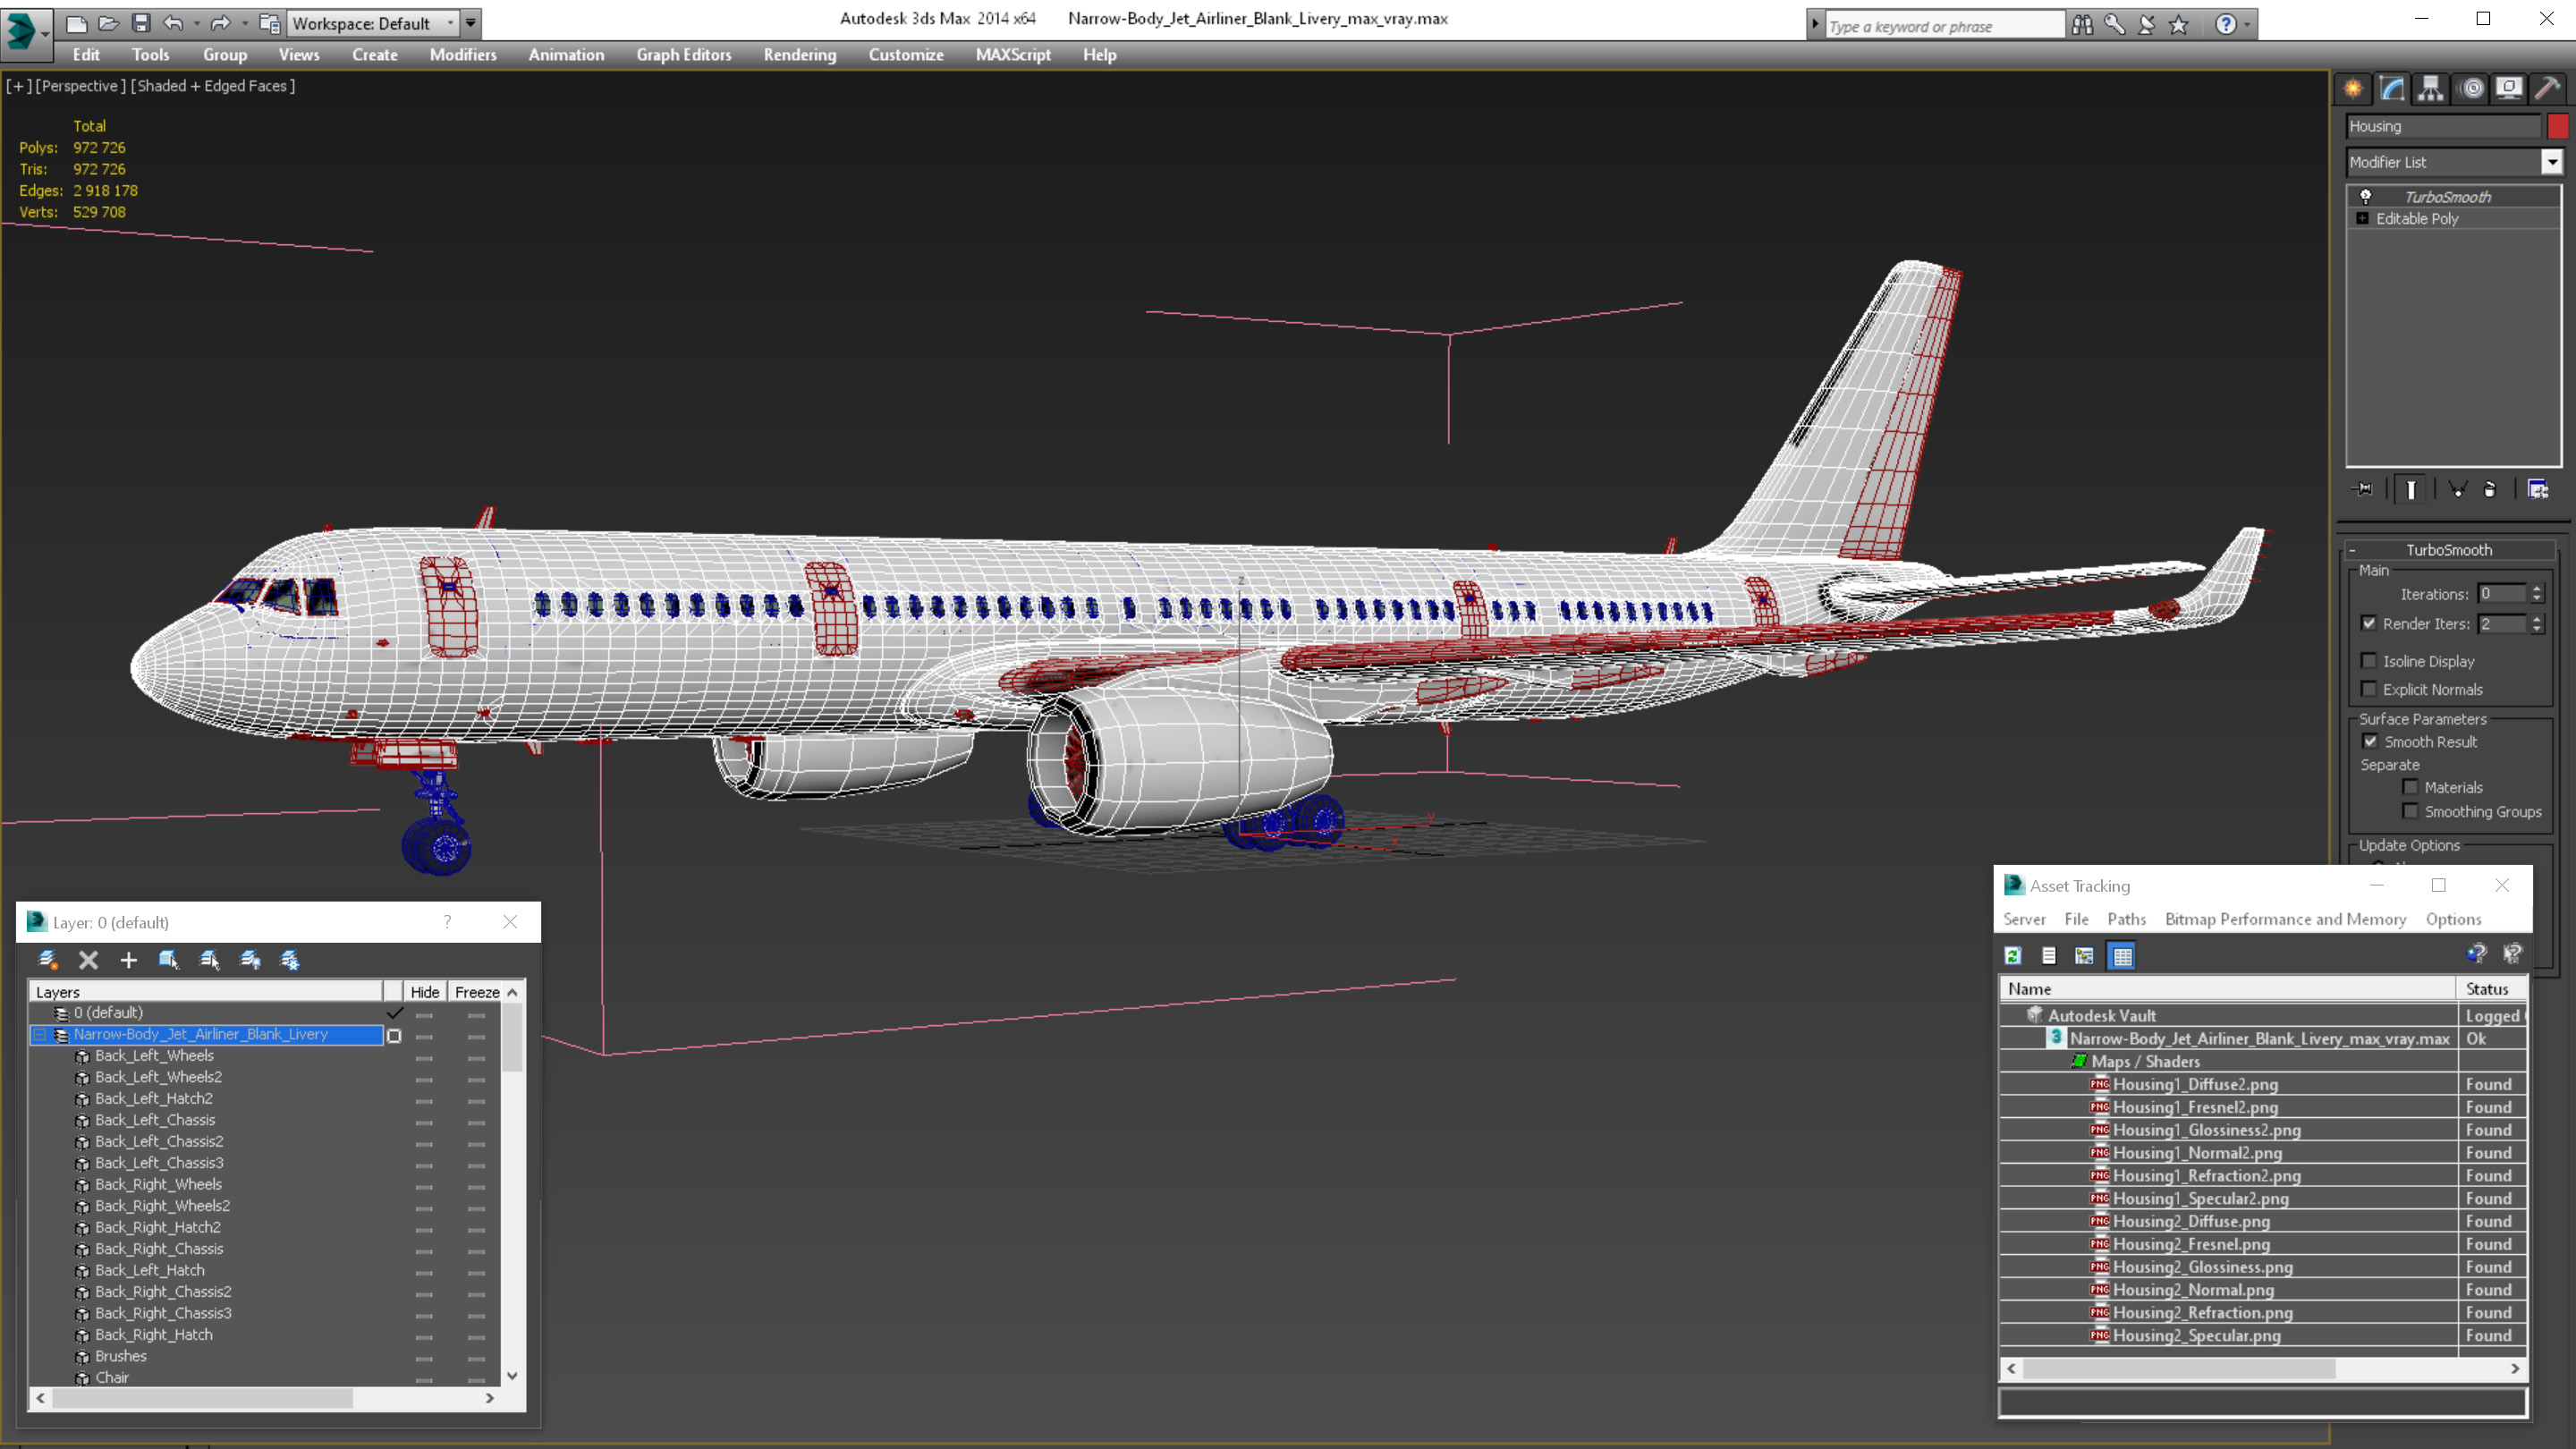Click the Paths menu in Asset Tracking

point(2127,919)
